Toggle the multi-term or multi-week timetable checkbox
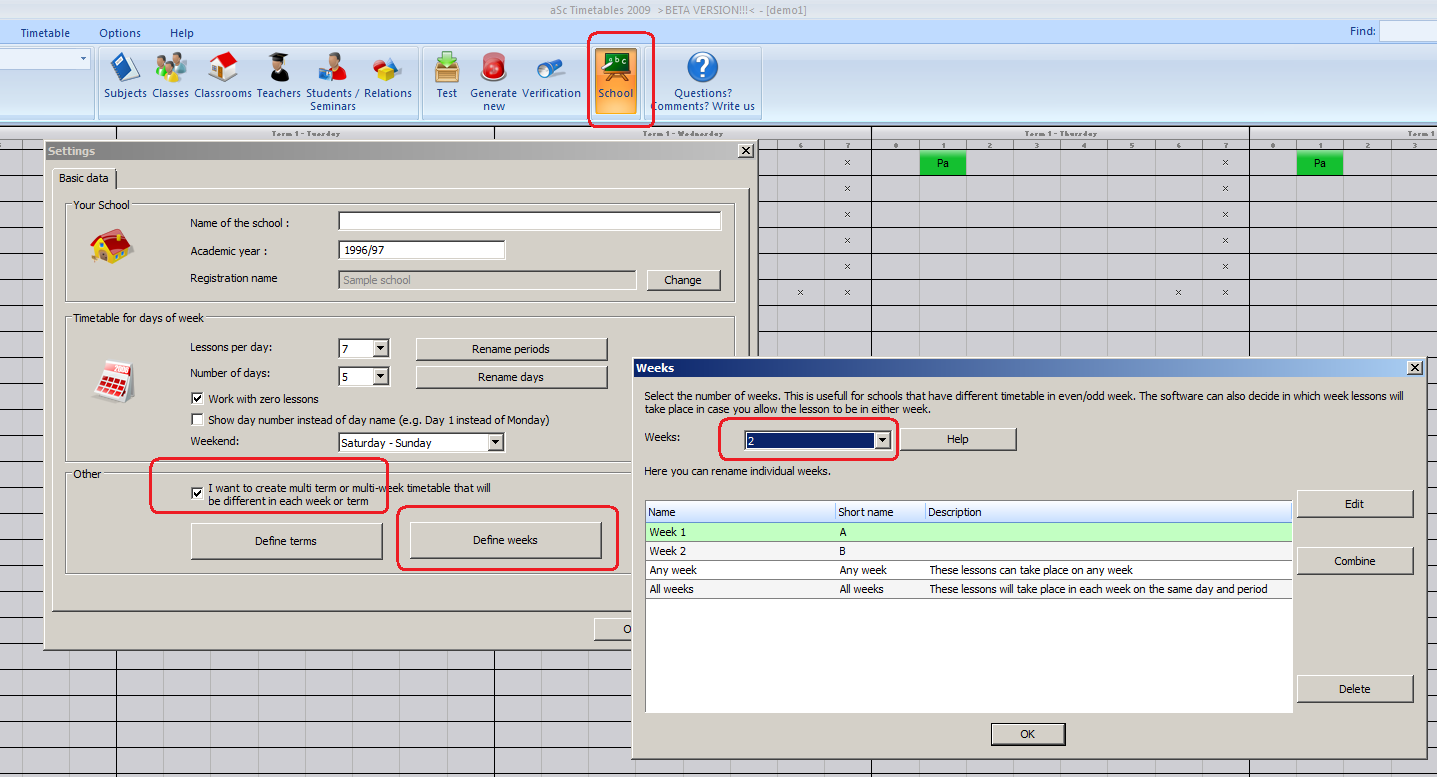The height and width of the screenshot is (777, 1437). (197, 492)
